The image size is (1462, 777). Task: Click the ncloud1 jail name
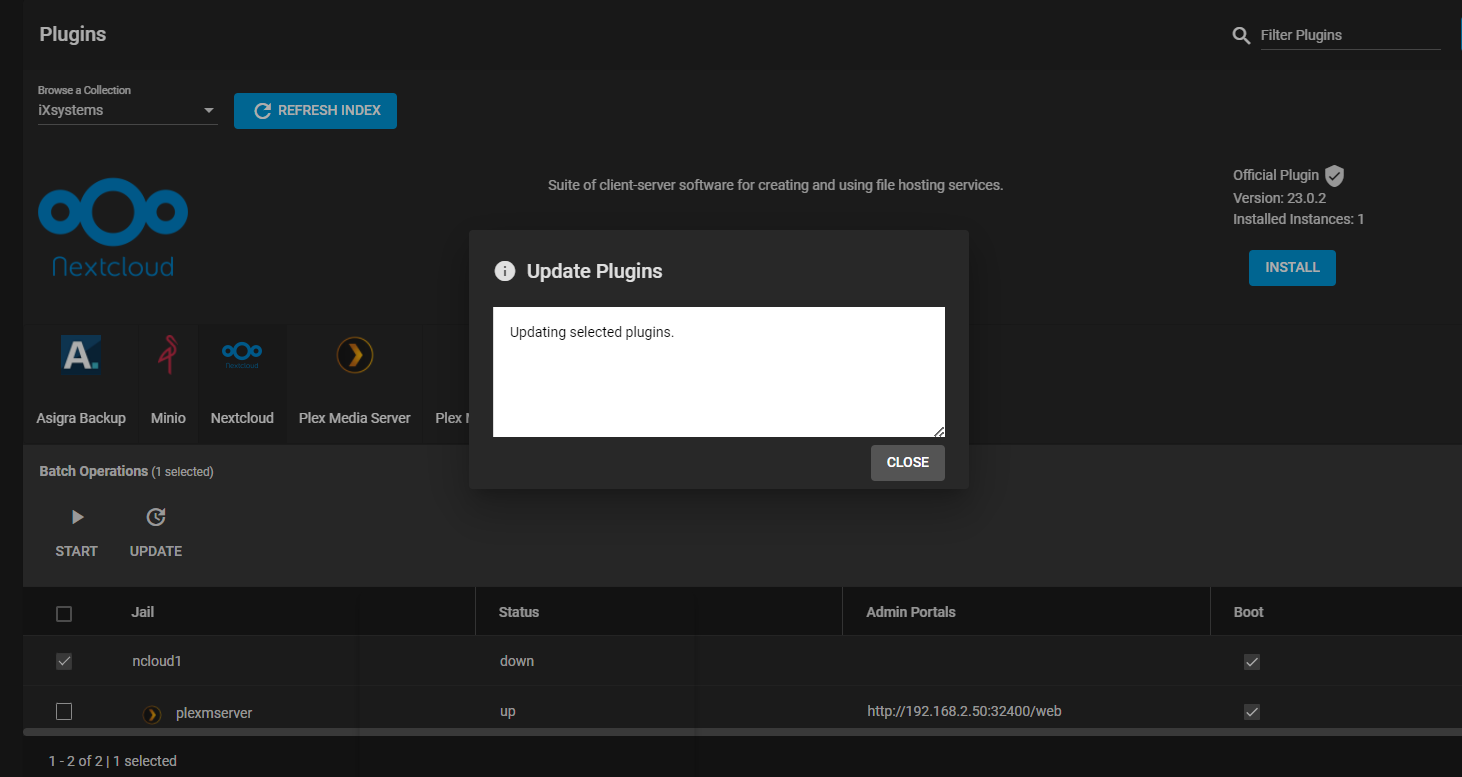[x=157, y=661]
